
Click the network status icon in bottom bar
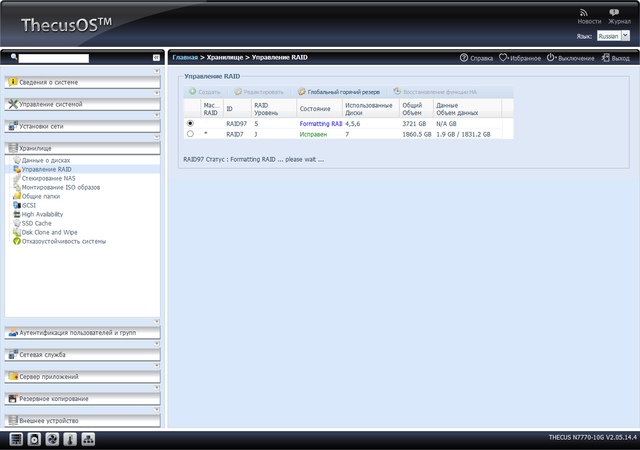pos(89,439)
